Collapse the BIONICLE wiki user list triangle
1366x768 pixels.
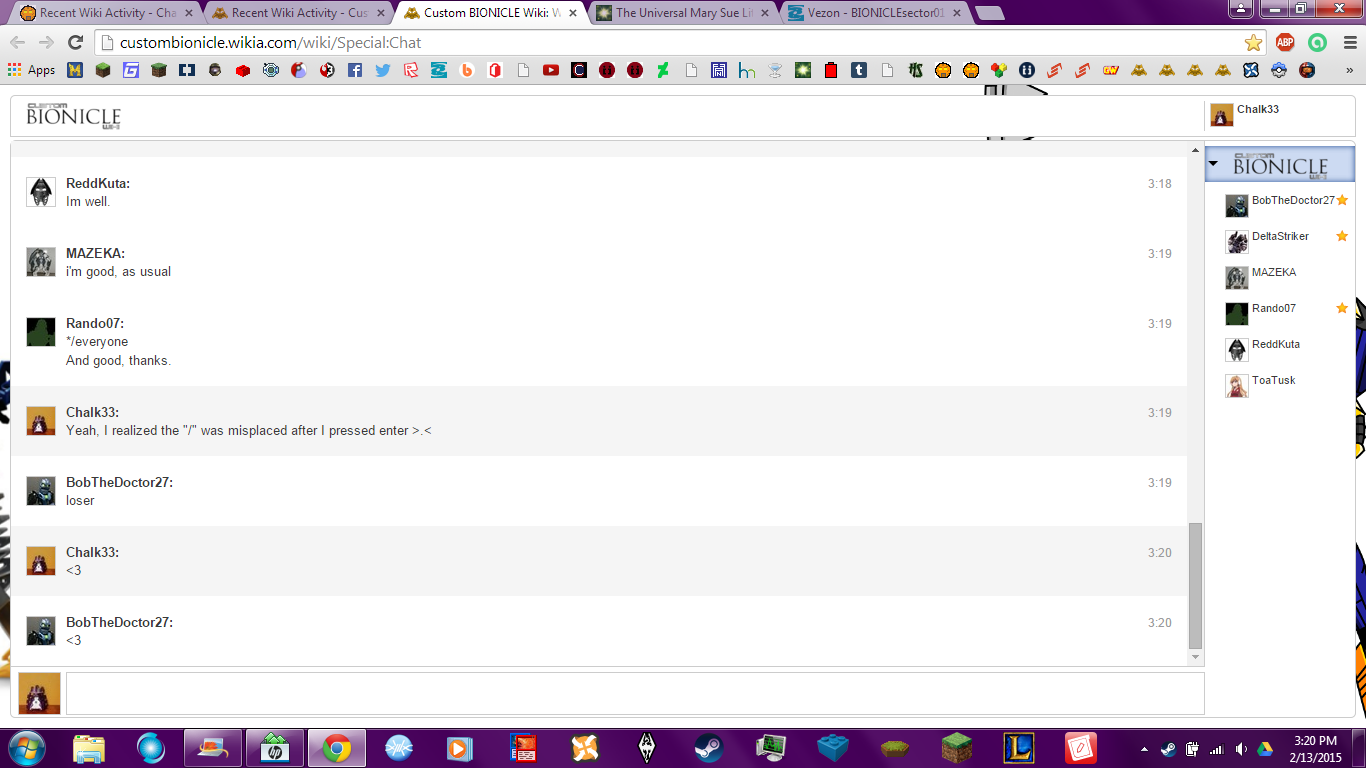(1213, 163)
